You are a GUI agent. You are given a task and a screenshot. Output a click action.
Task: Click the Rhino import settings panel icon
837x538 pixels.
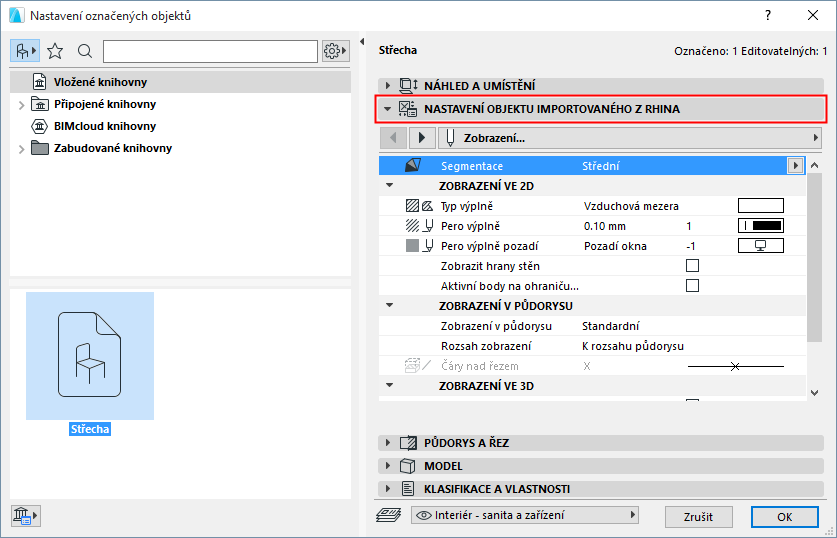(x=408, y=109)
